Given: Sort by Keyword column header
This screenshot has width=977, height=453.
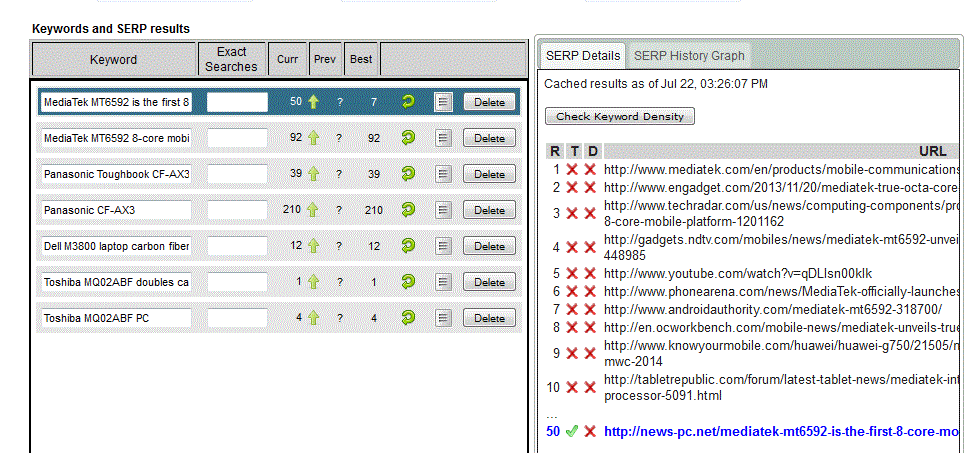Looking at the screenshot, I should click(114, 59).
